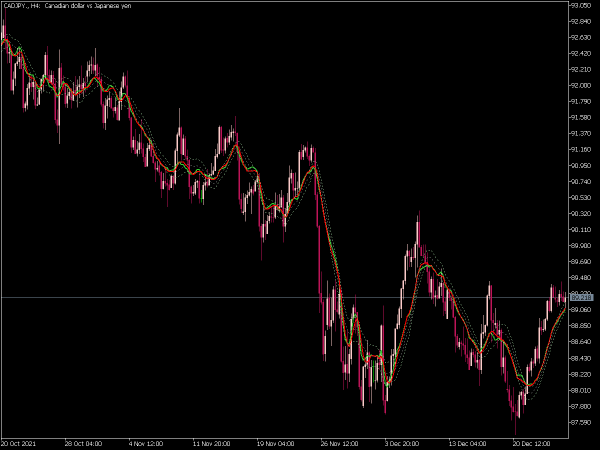Select the 13 Dec 04:00 time label
This screenshot has height=450, width=600.
pyautogui.click(x=468, y=444)
